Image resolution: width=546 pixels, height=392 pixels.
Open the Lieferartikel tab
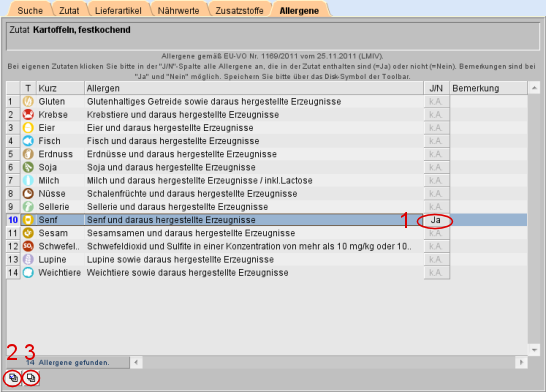[118, 10]
